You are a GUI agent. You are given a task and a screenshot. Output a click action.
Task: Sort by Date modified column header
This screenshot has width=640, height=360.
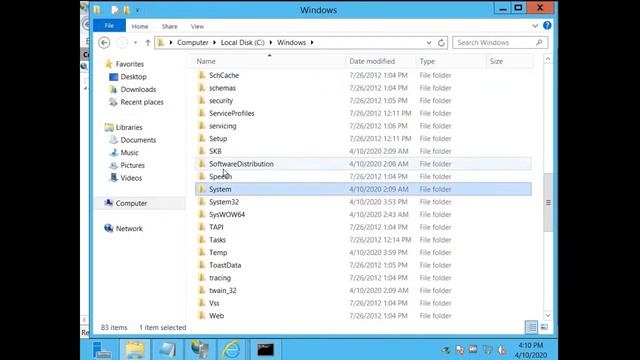coord(380,61)
